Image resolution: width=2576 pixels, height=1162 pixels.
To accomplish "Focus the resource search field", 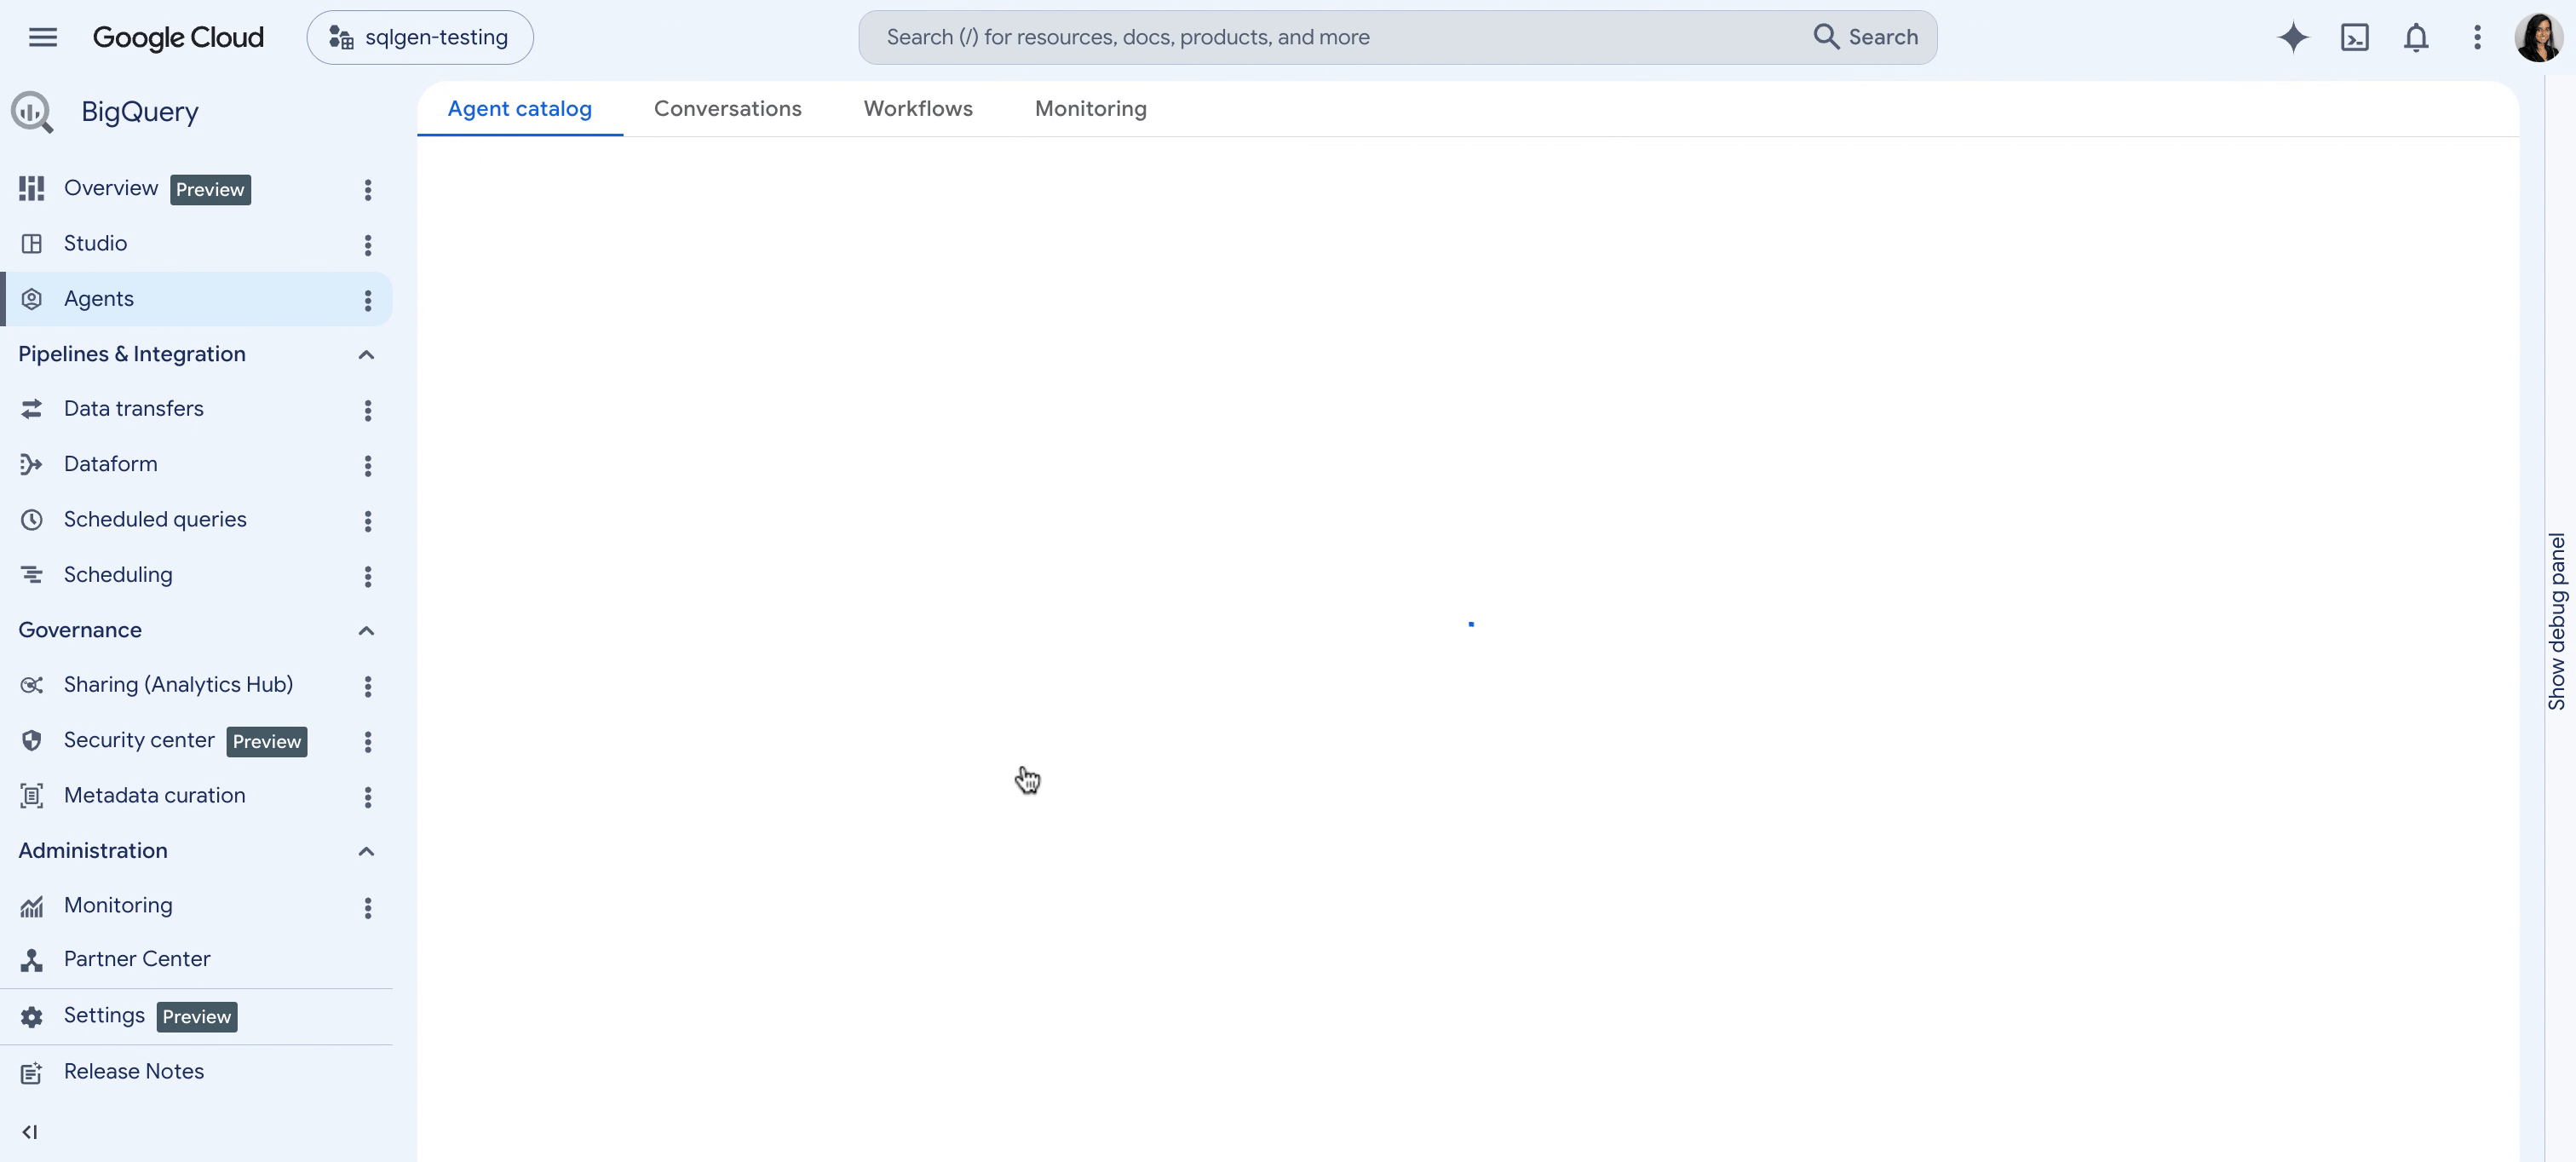I will [x=1330, y=37].
